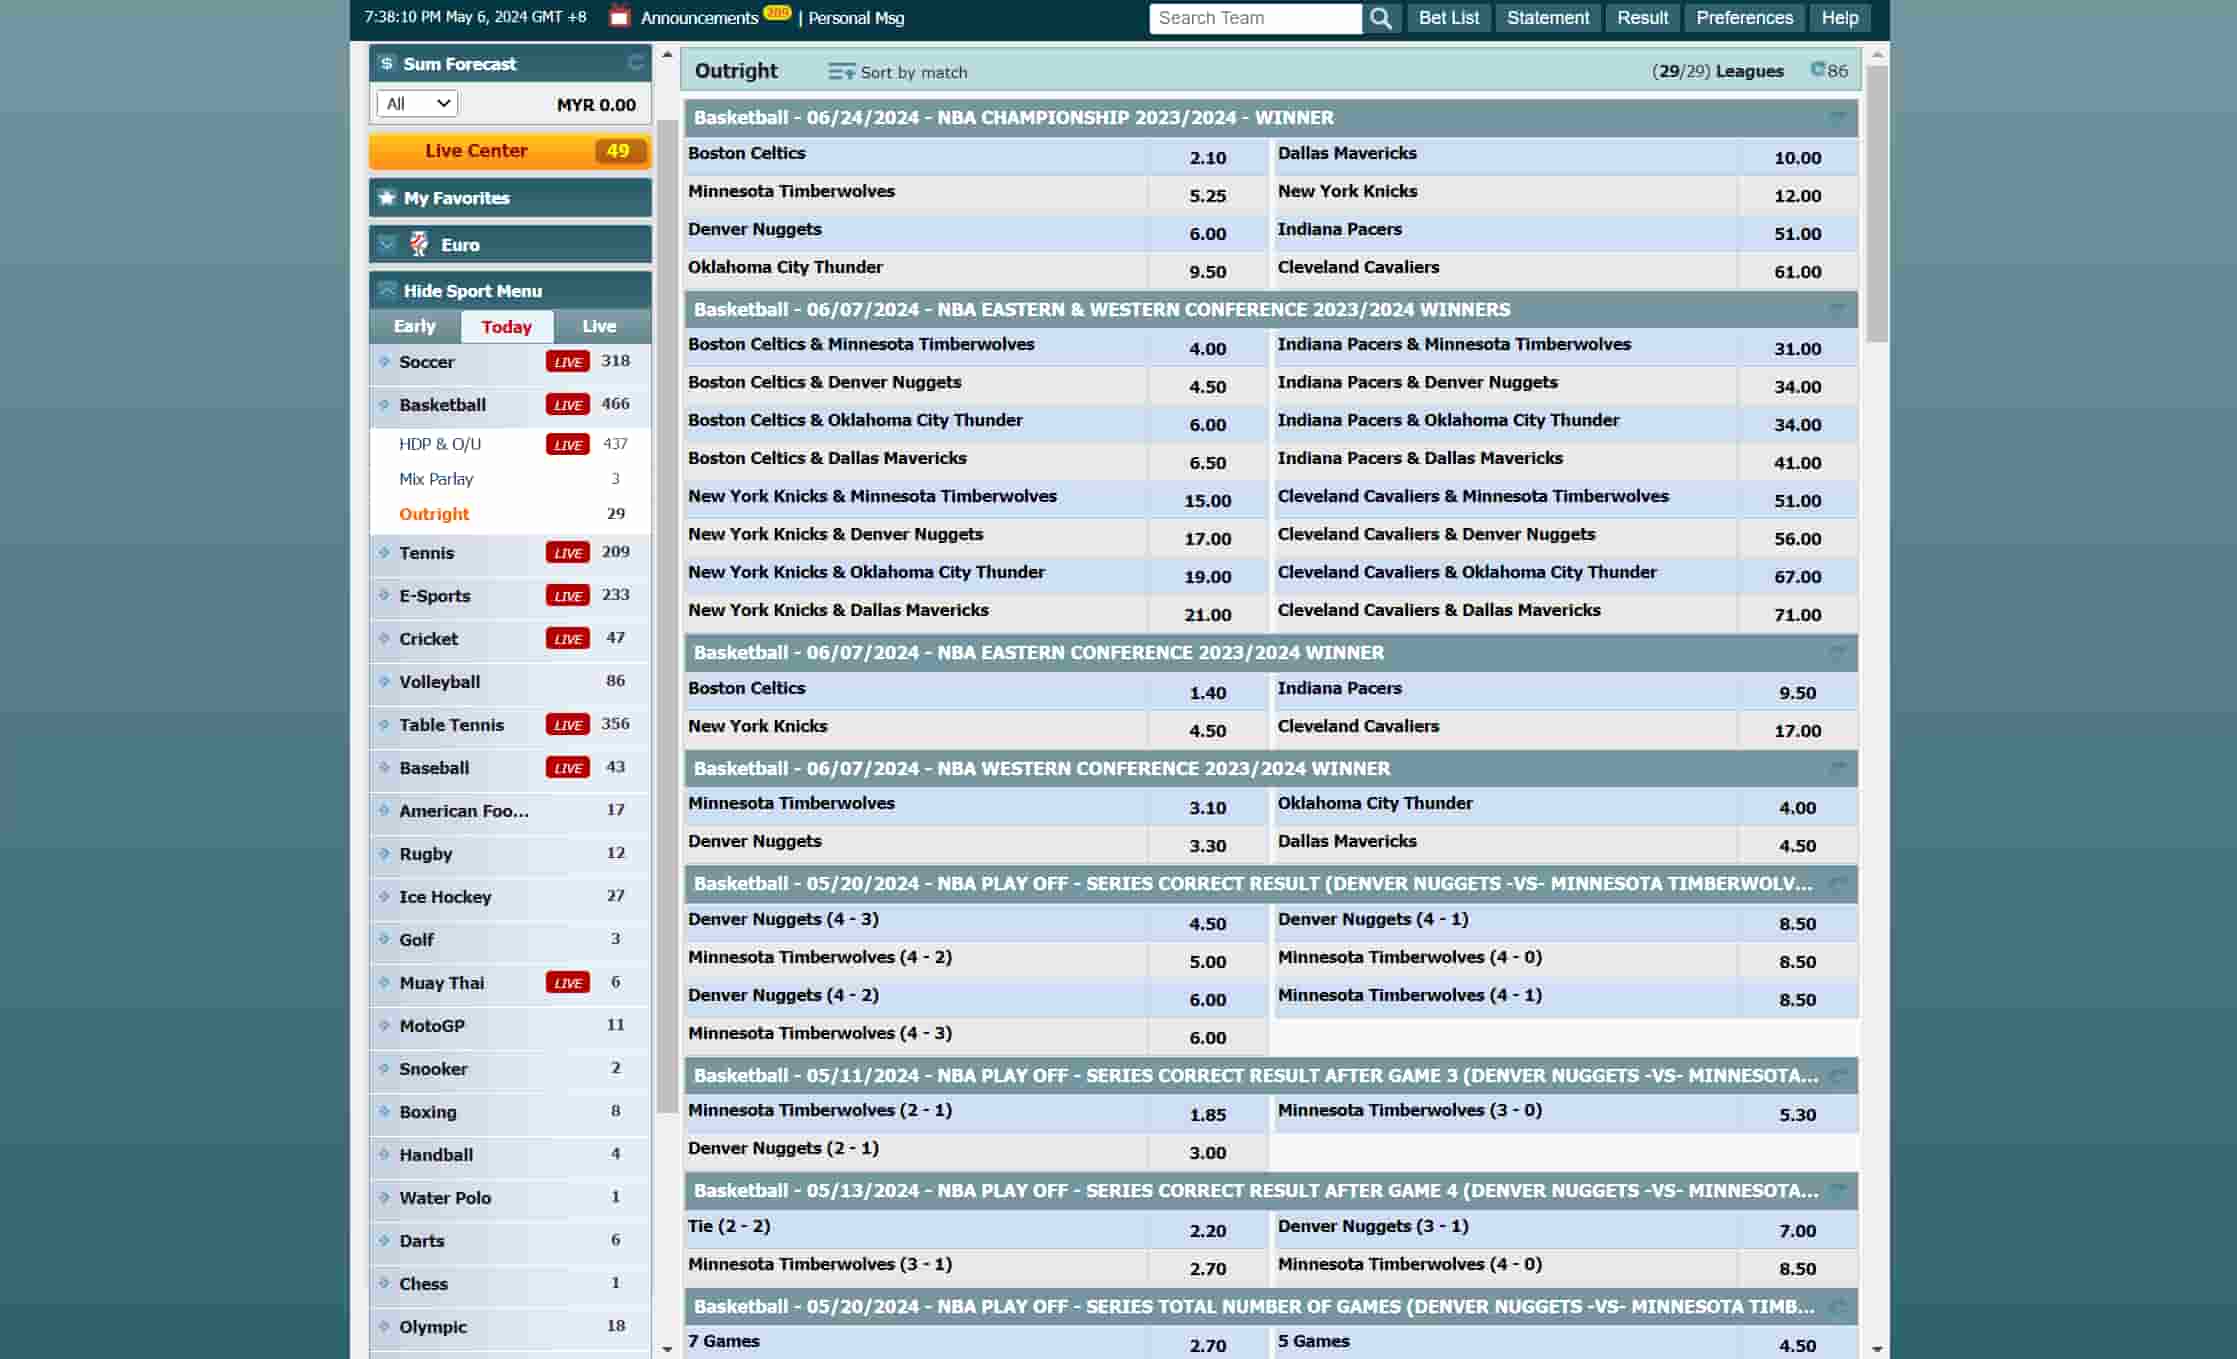2237x1359 pixels.
Task: Click the E-Sports LIVE badge
Action: click(x=568, y=595)
